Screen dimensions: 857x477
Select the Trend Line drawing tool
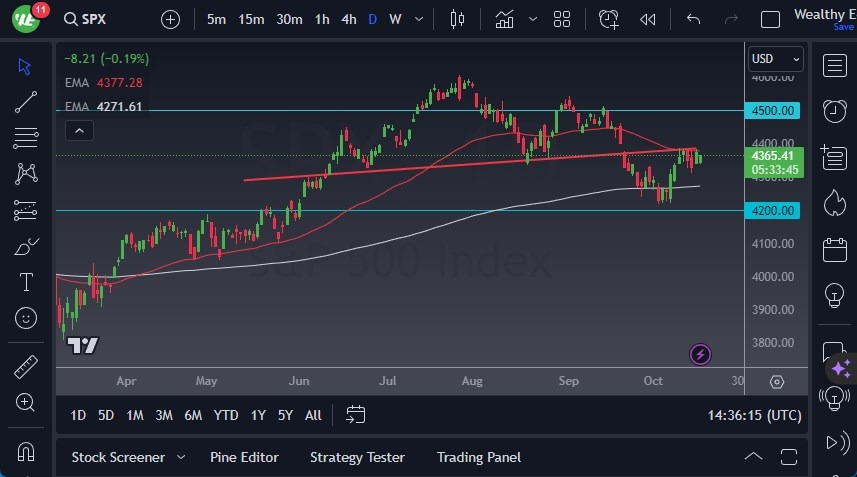26,101
